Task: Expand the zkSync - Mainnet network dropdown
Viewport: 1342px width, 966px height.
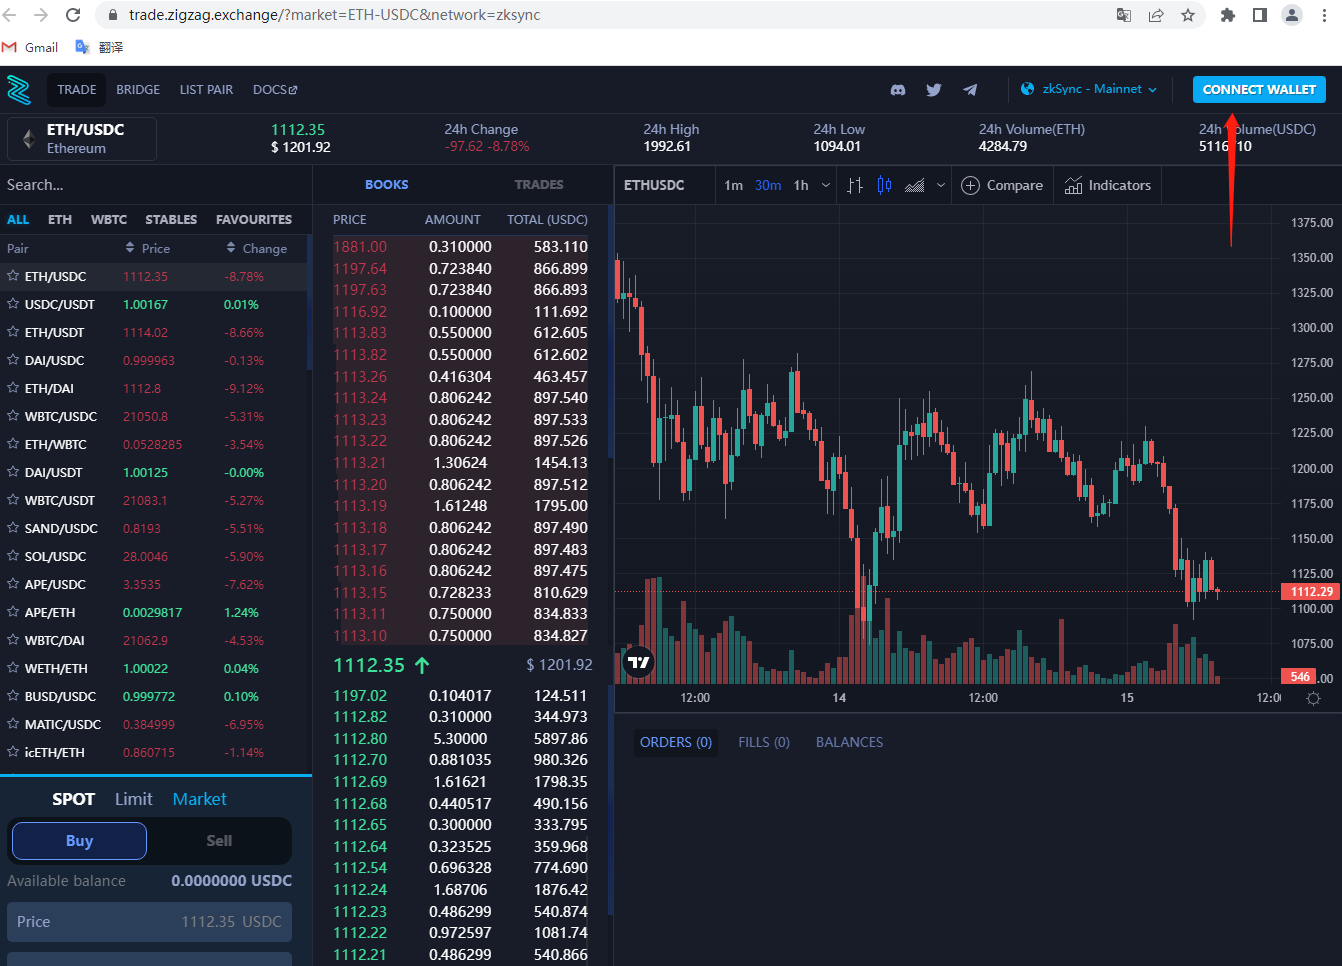Action: pyautogui.click(x=1089, y=89)
